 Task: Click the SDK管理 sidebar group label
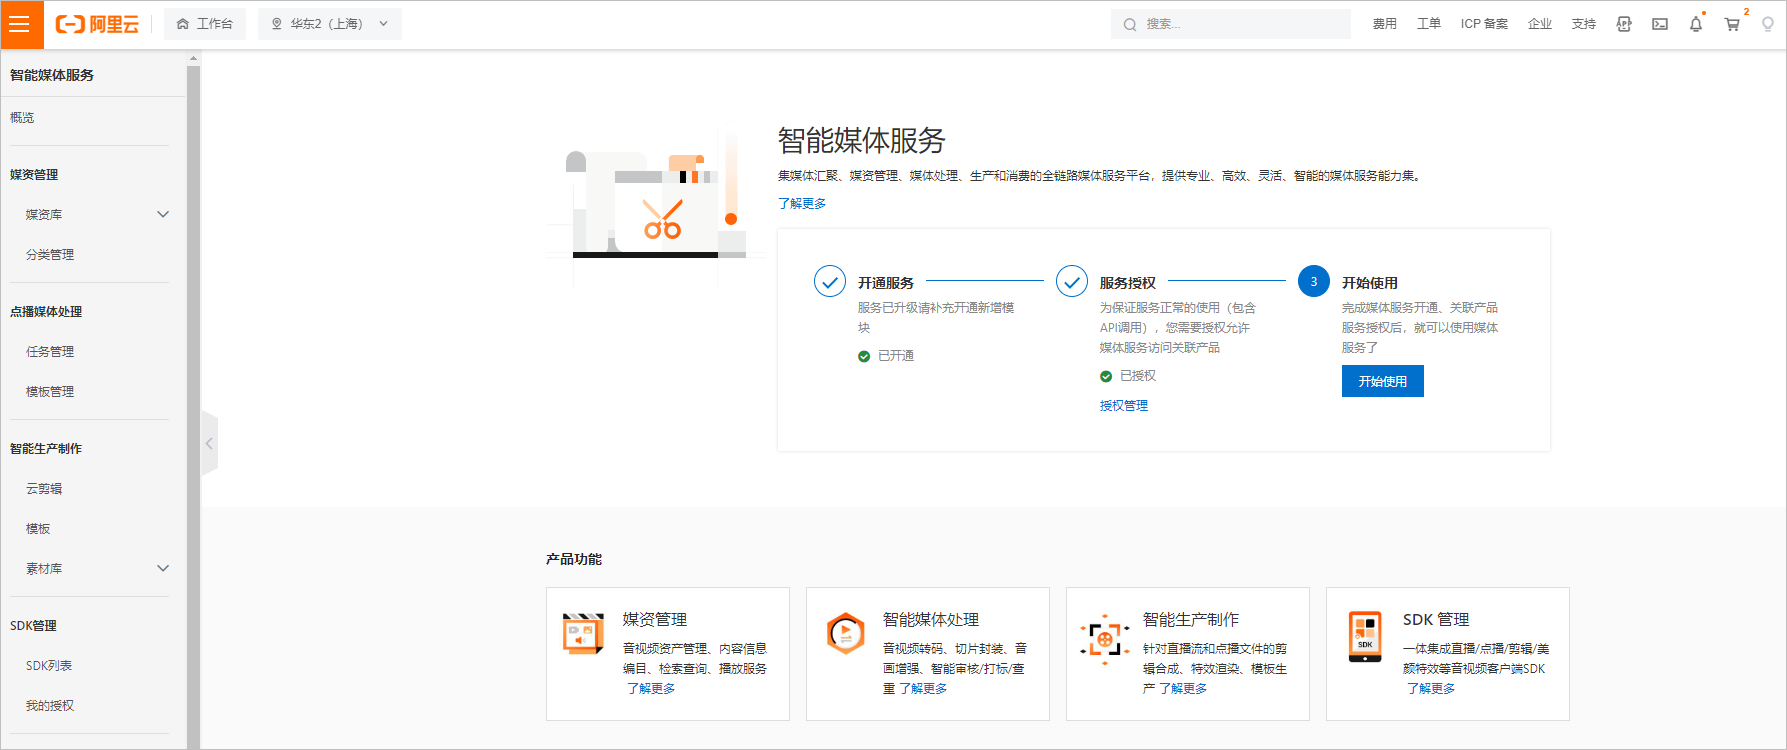33,625
